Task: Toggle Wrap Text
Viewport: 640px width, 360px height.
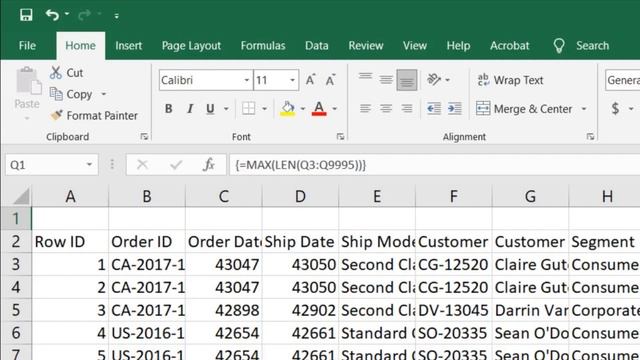Action: tap(510, 80)
